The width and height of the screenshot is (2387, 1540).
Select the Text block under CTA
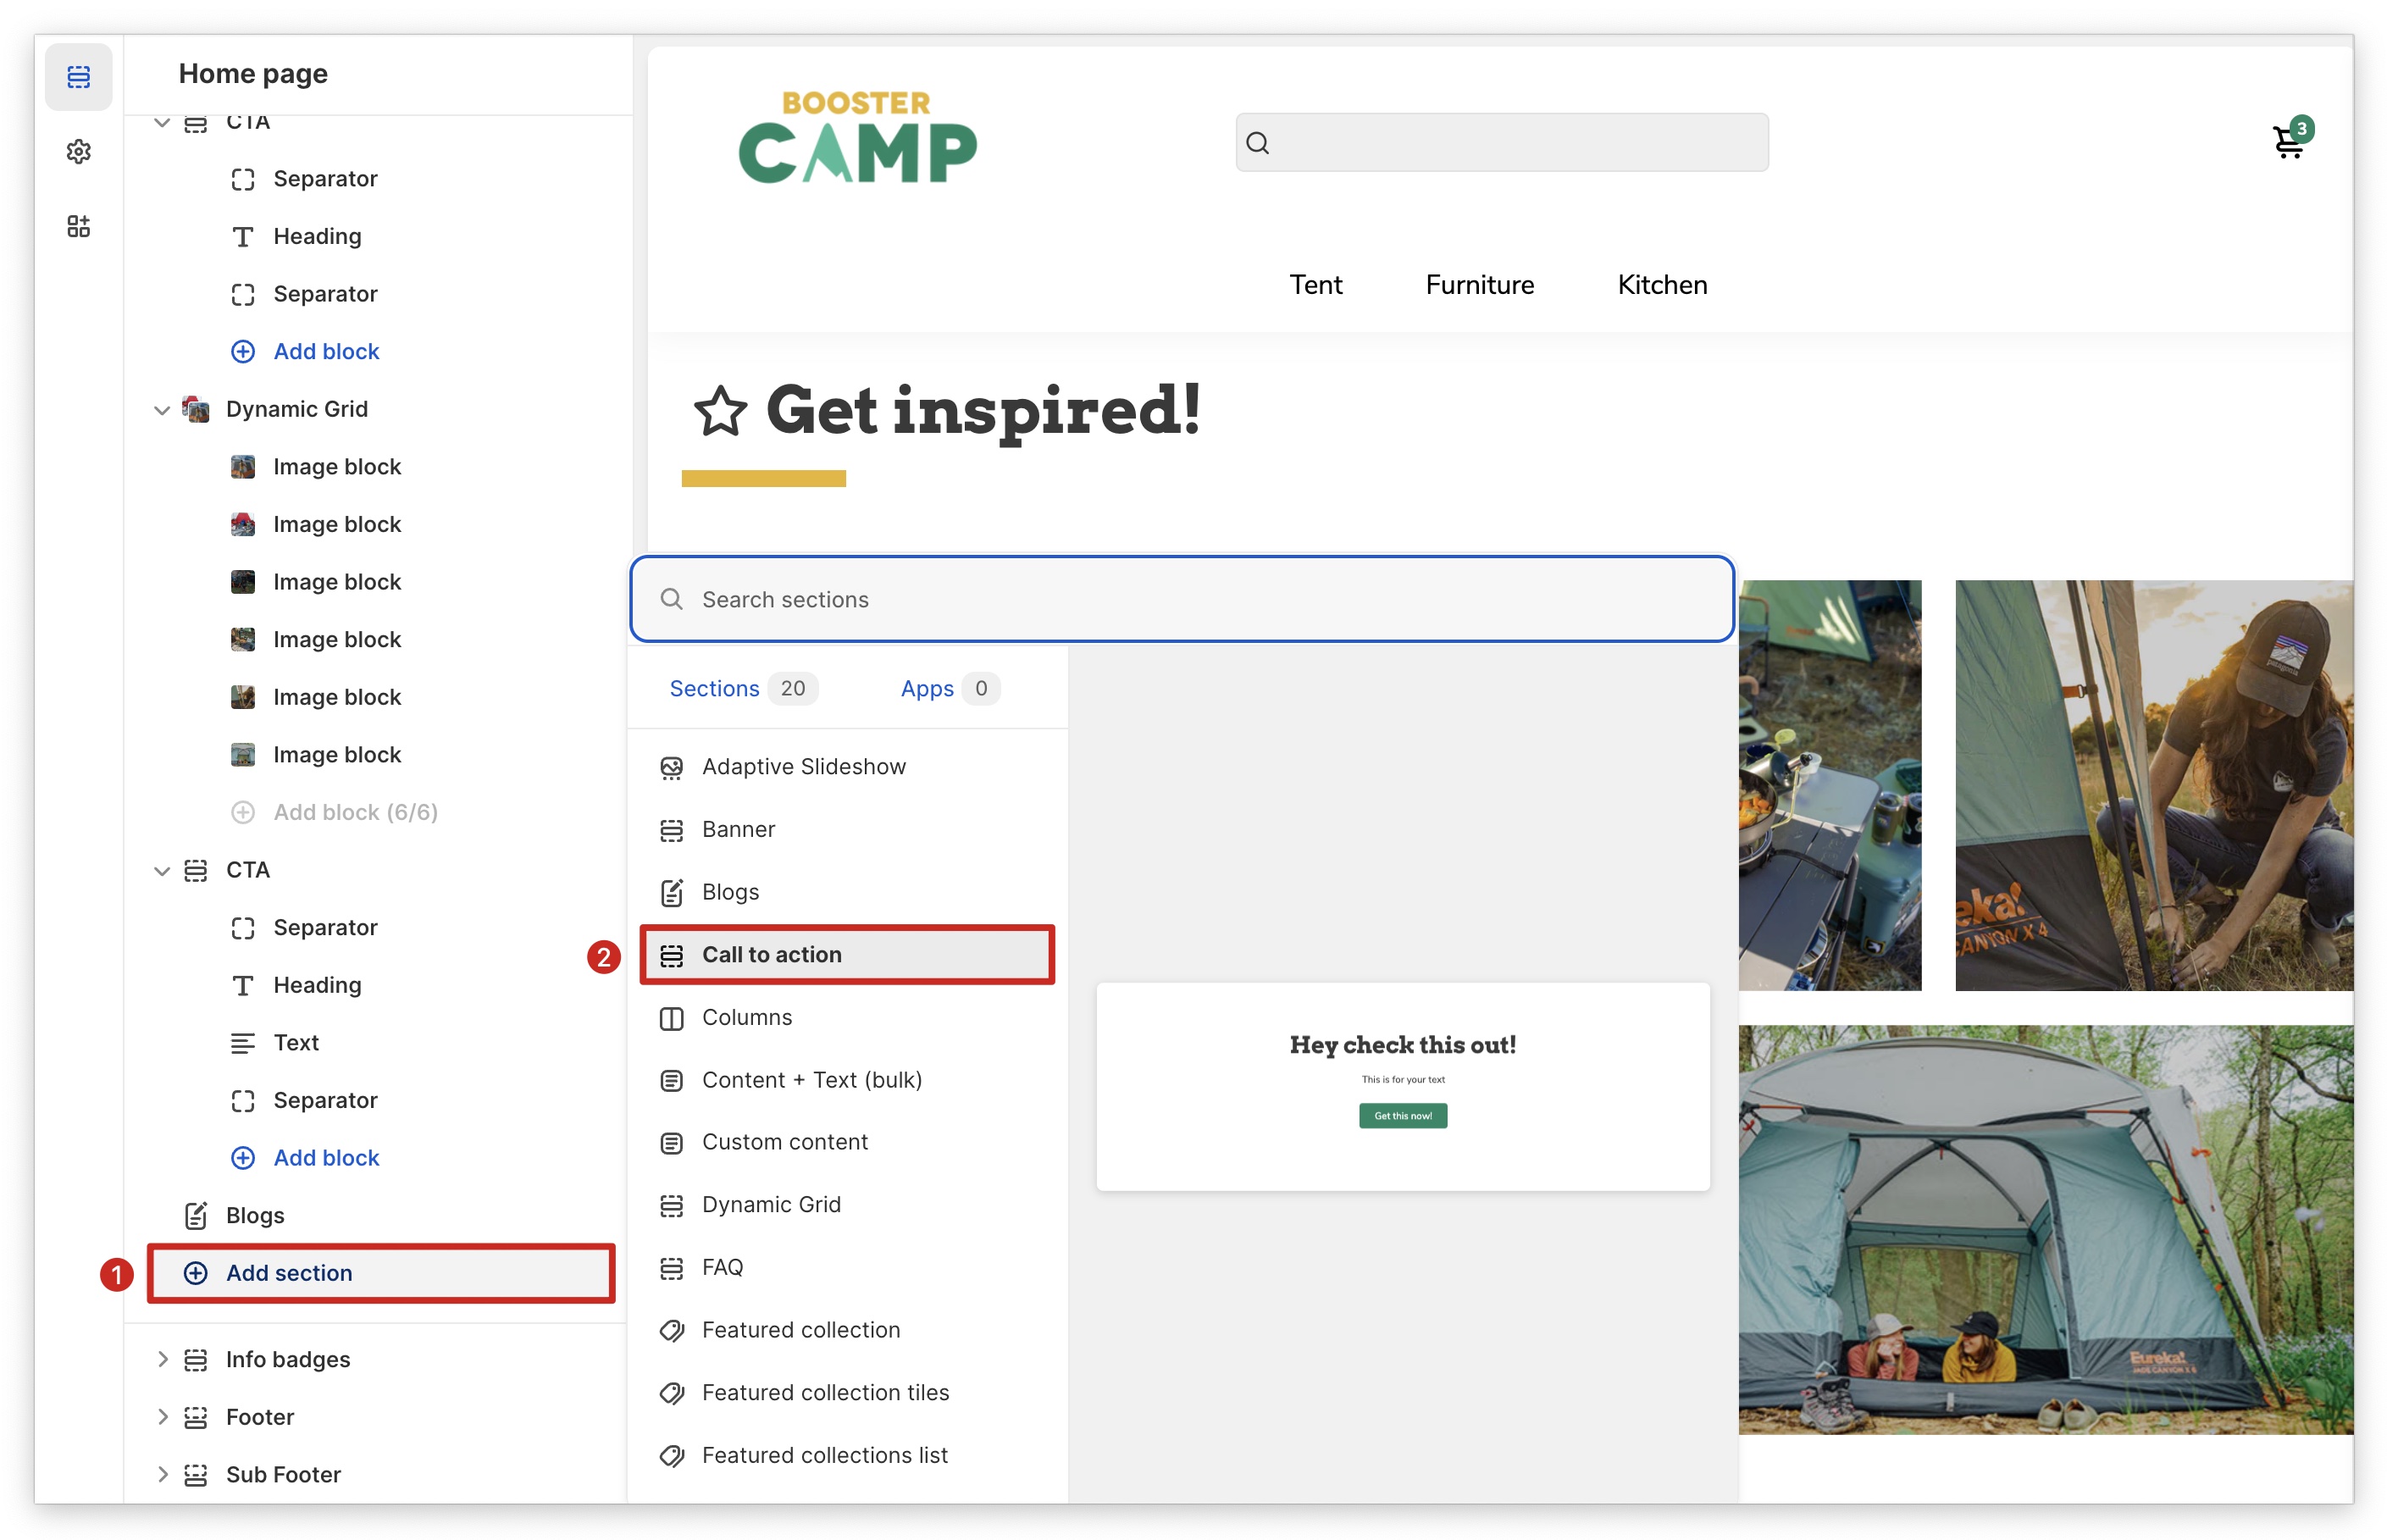click(x=296, y=1043)
